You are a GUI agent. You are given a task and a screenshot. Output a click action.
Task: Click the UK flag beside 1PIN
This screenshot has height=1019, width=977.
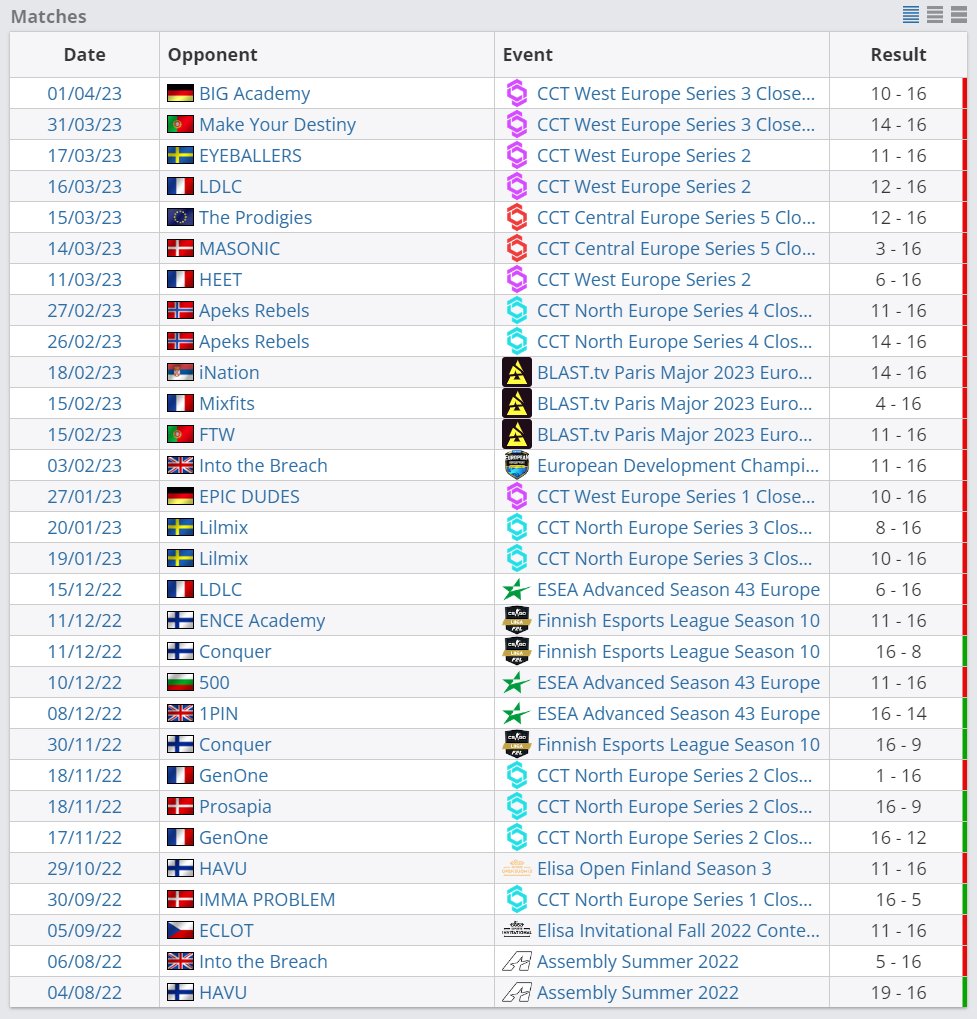(x=180, y=714)
